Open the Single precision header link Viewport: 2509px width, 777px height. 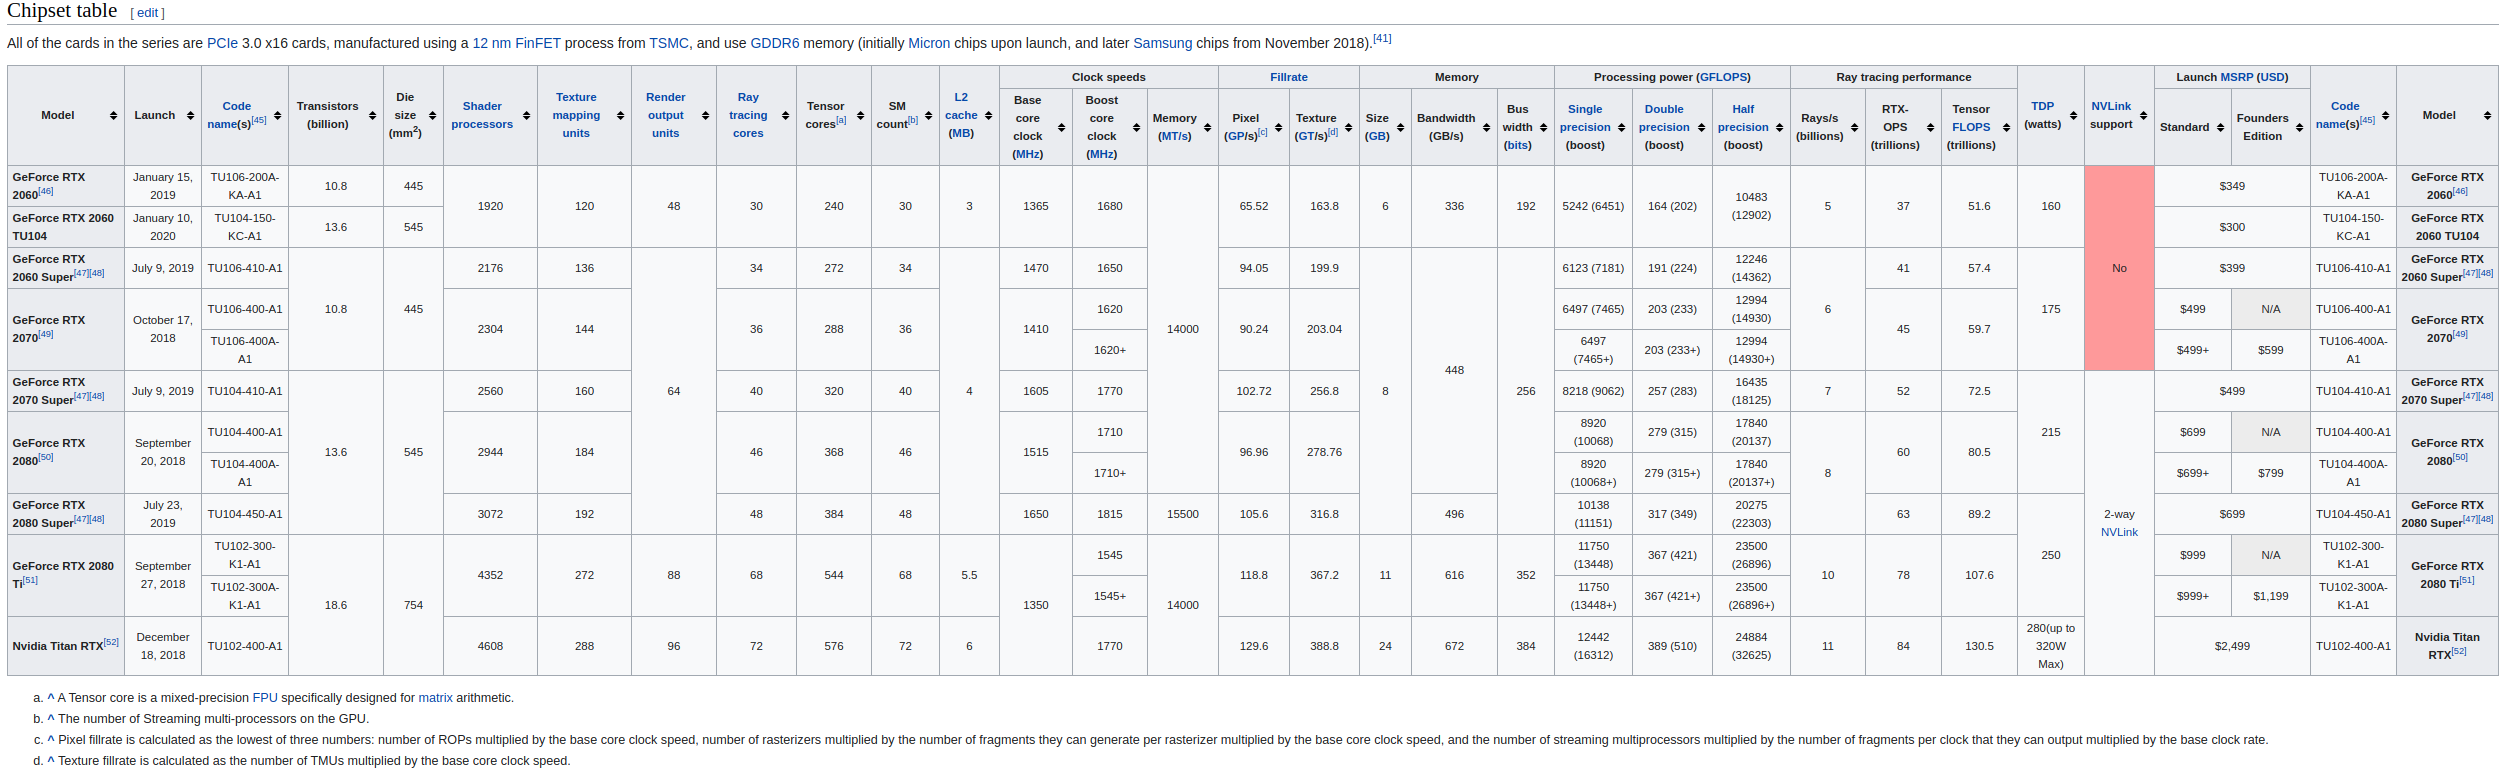click(1585, 118)
